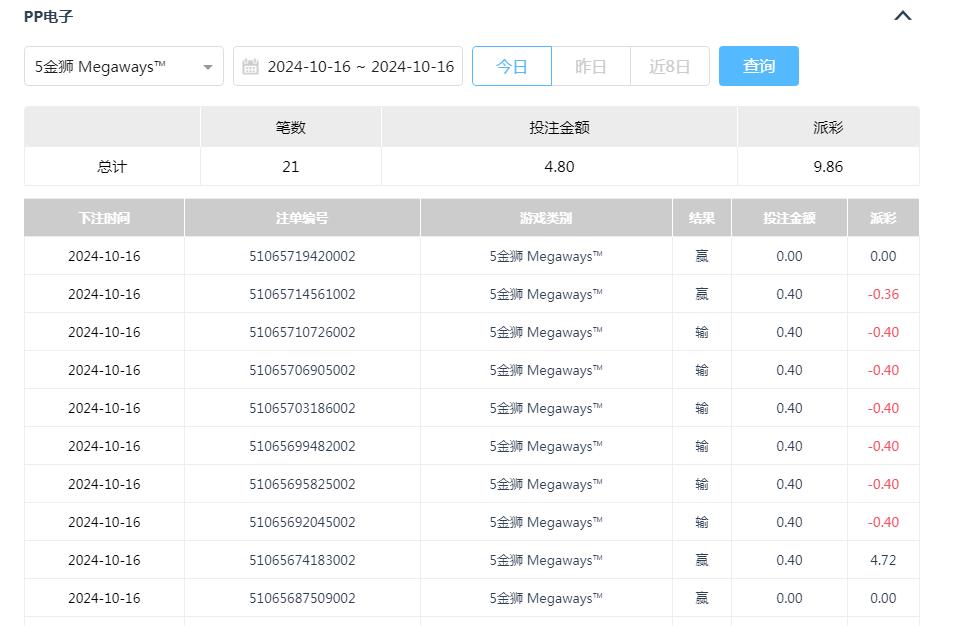Click the -0.36 payout value

point(882,294)
